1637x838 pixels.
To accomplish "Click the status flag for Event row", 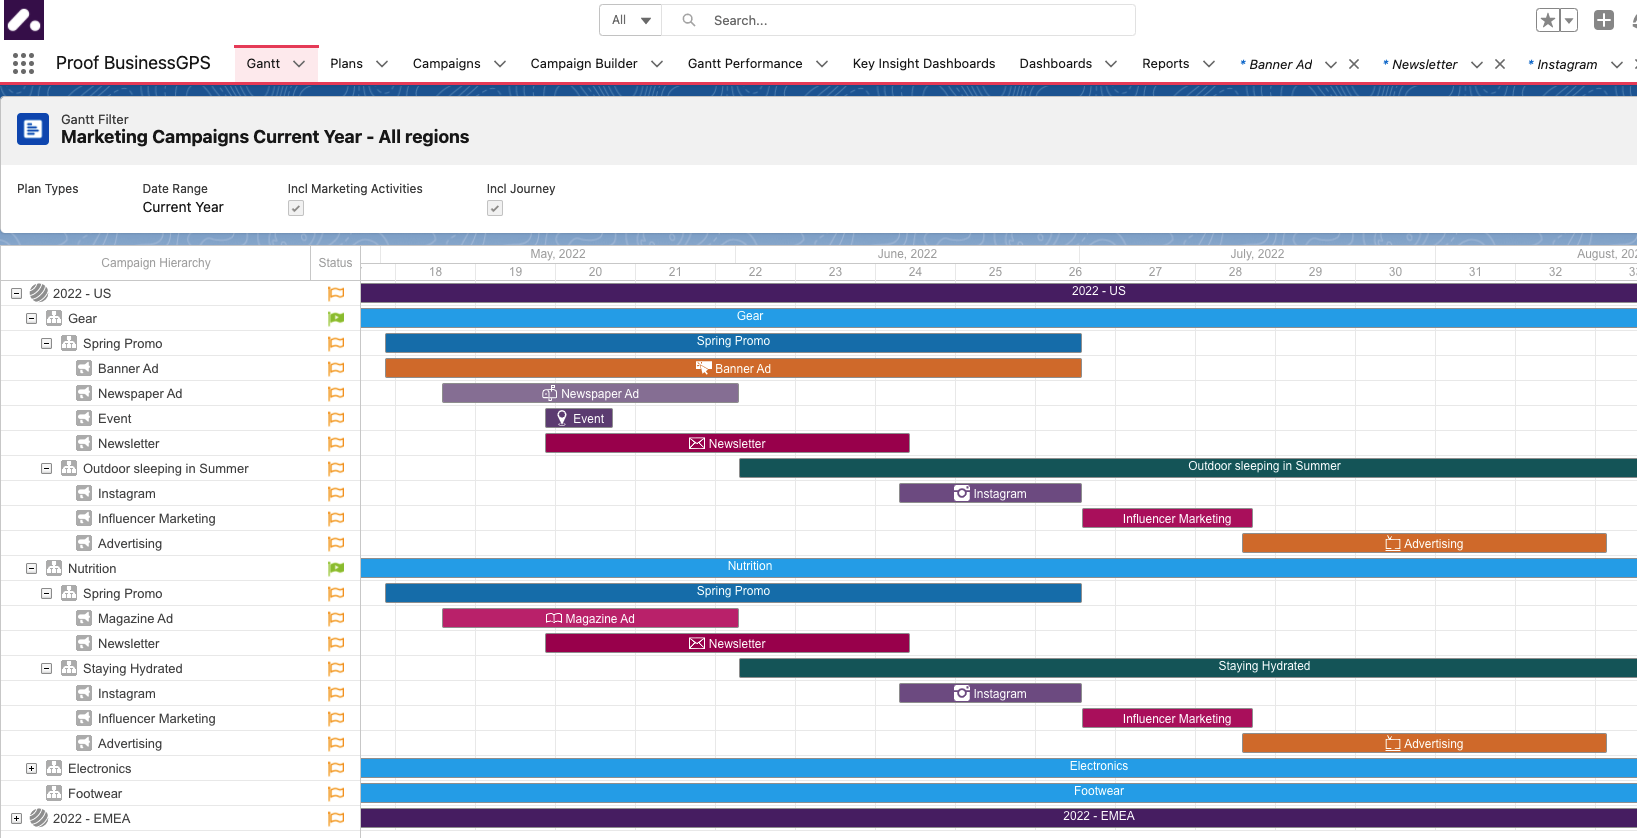I will click(336, 418).
